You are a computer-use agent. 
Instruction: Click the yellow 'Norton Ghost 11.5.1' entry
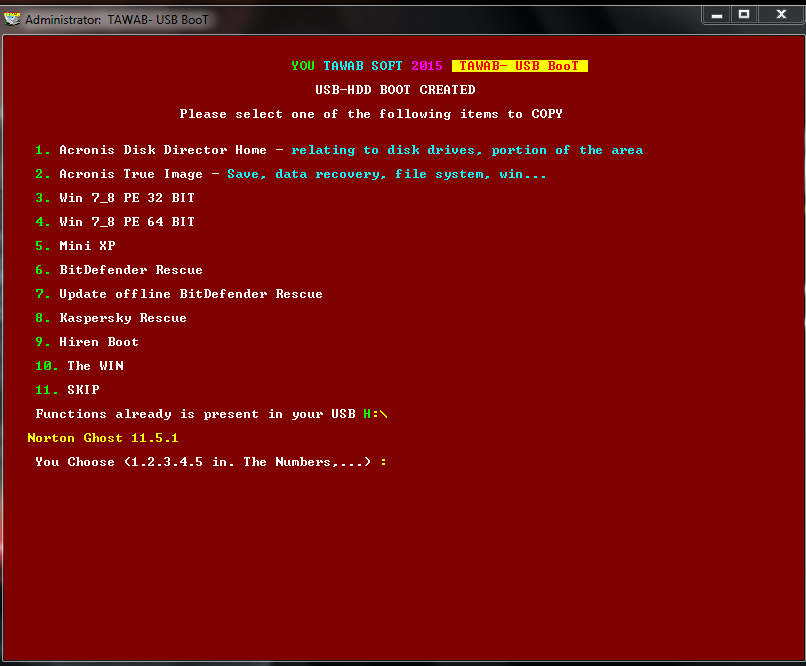click(103, 438)
